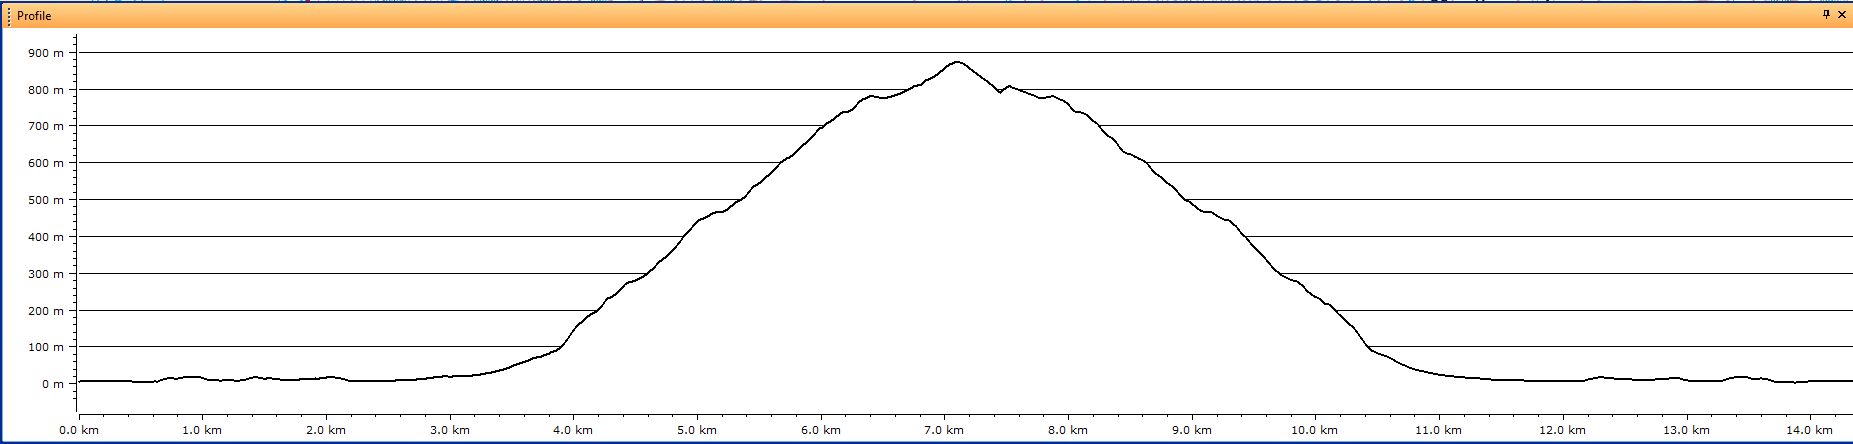Click the 13.0 km distance axis label

click(x=1686, y=430)
